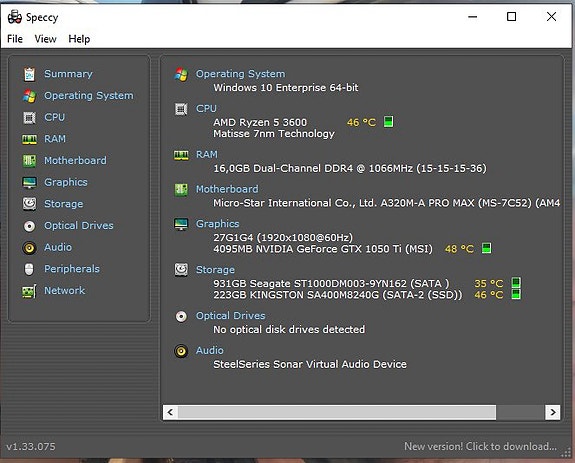The width and height of the screenshot is (575, 463).
Task: Maximize the Speccy window
Action: pyautogui.click(x=512, y=16)
